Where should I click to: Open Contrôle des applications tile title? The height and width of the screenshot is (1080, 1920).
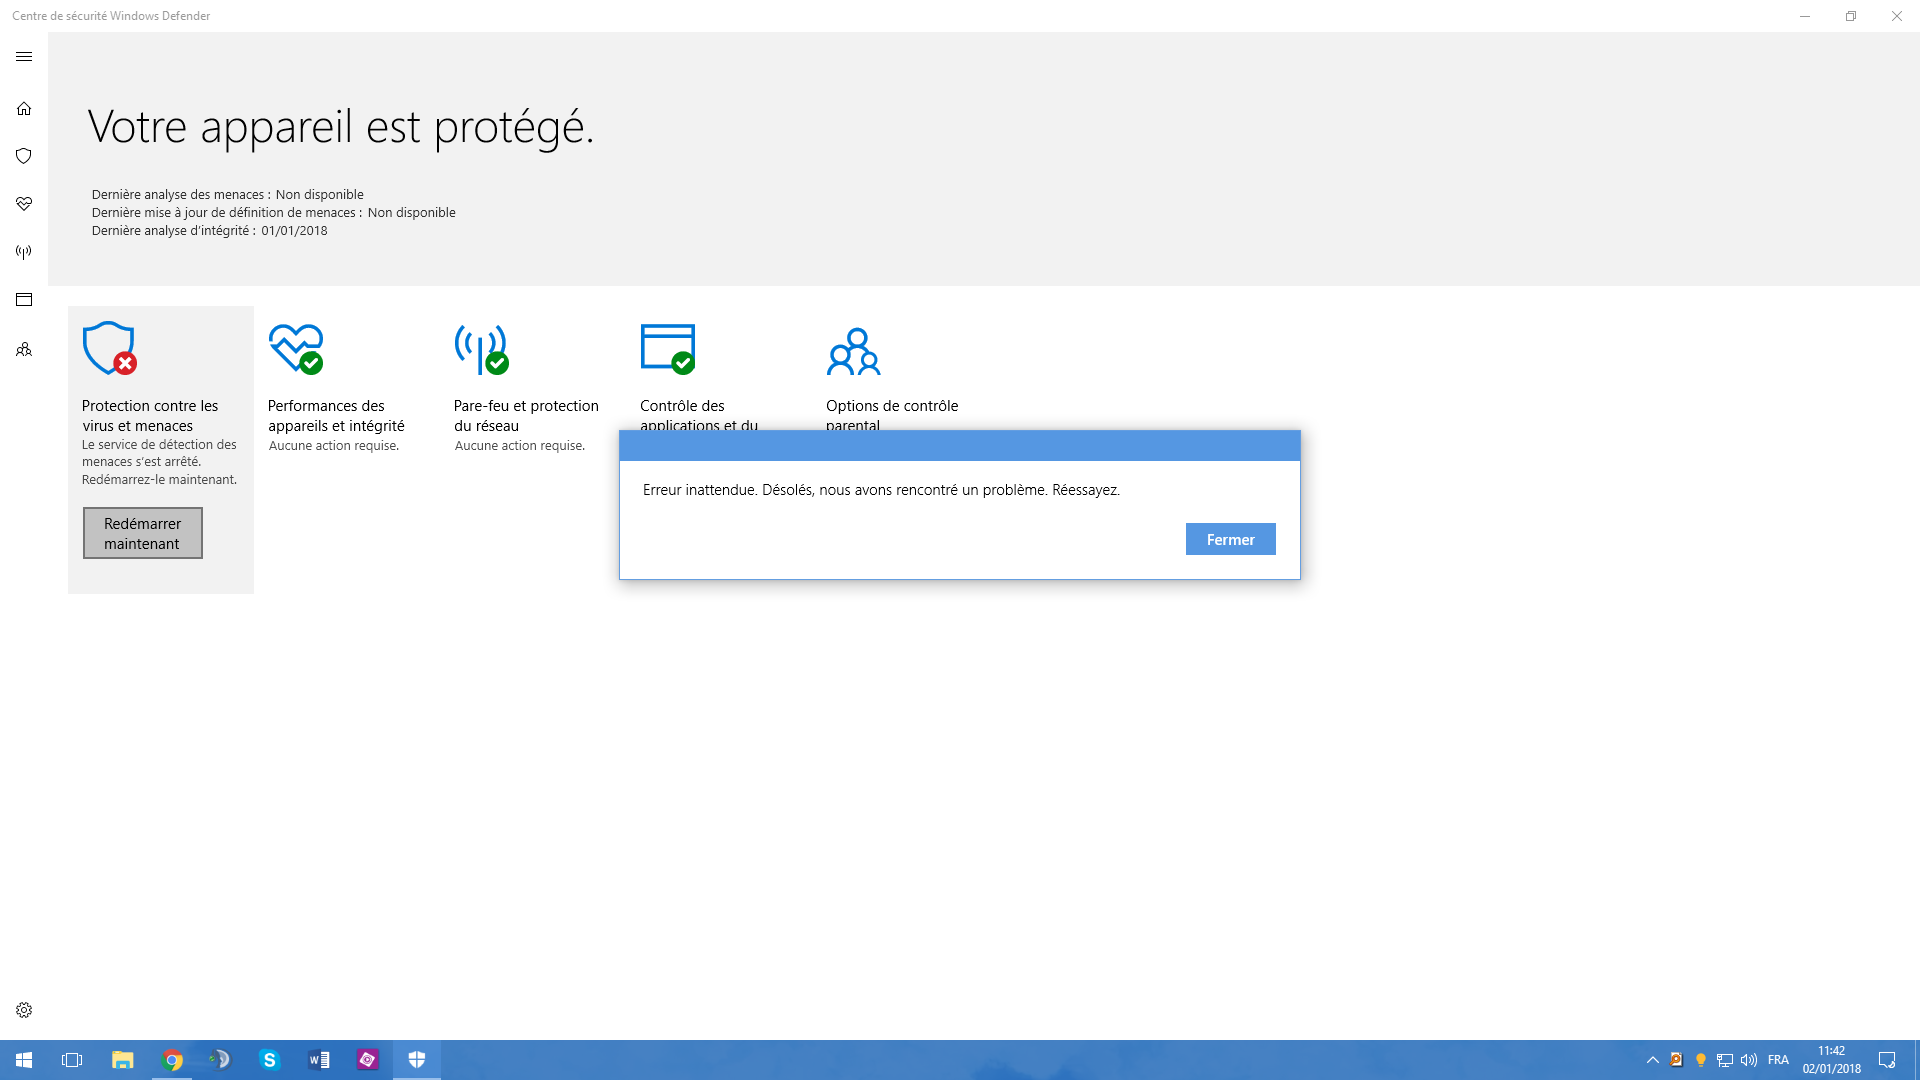(x=699, y=414)
